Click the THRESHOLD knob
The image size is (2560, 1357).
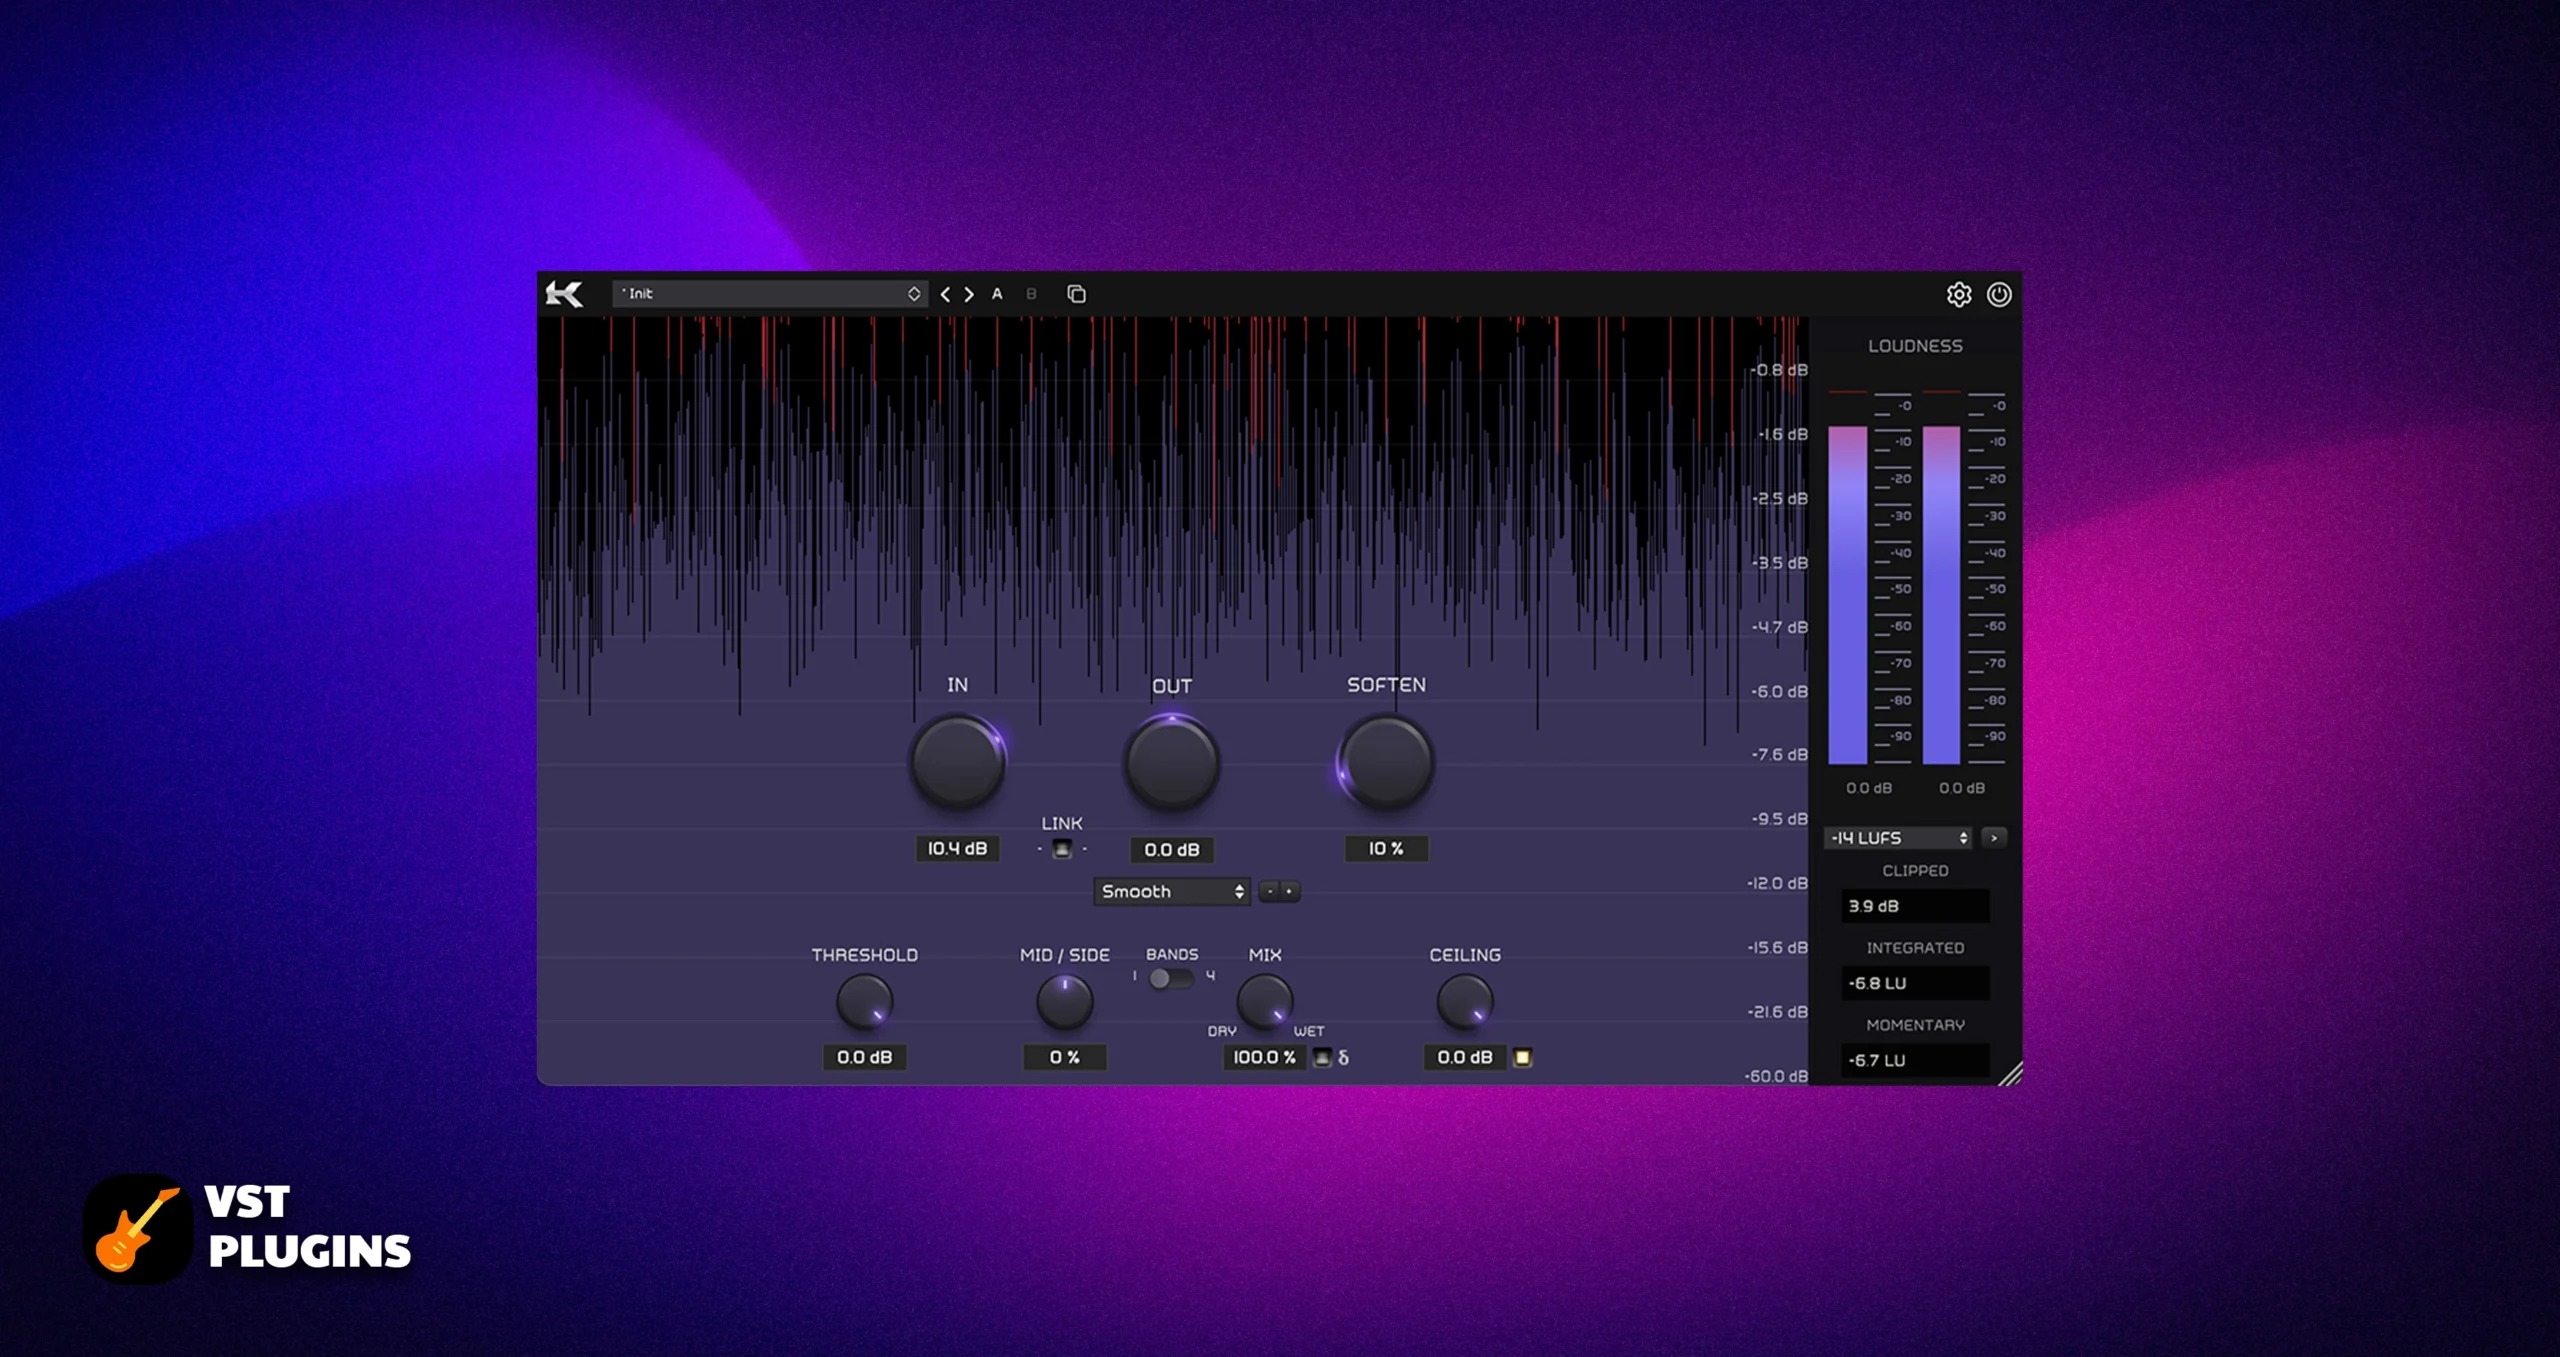pos(864,1002)
